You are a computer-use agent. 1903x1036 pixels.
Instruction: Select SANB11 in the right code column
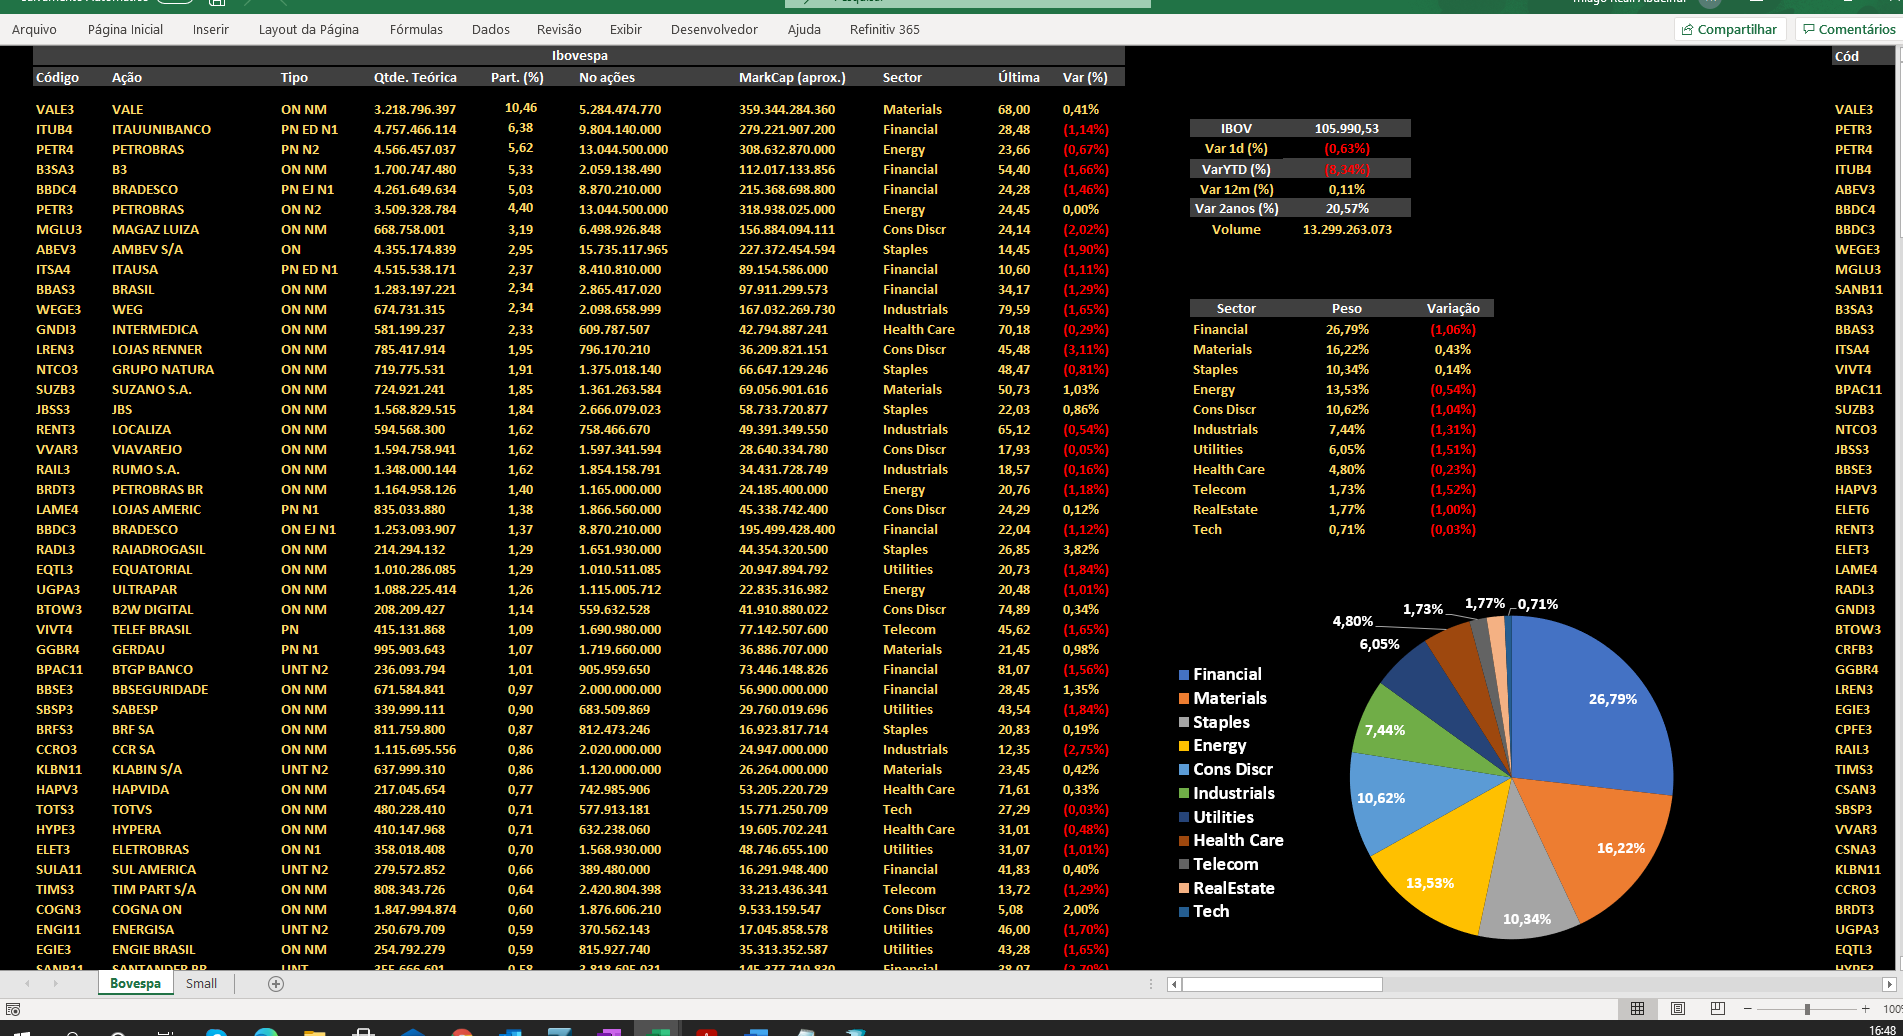click(1858, 289)
